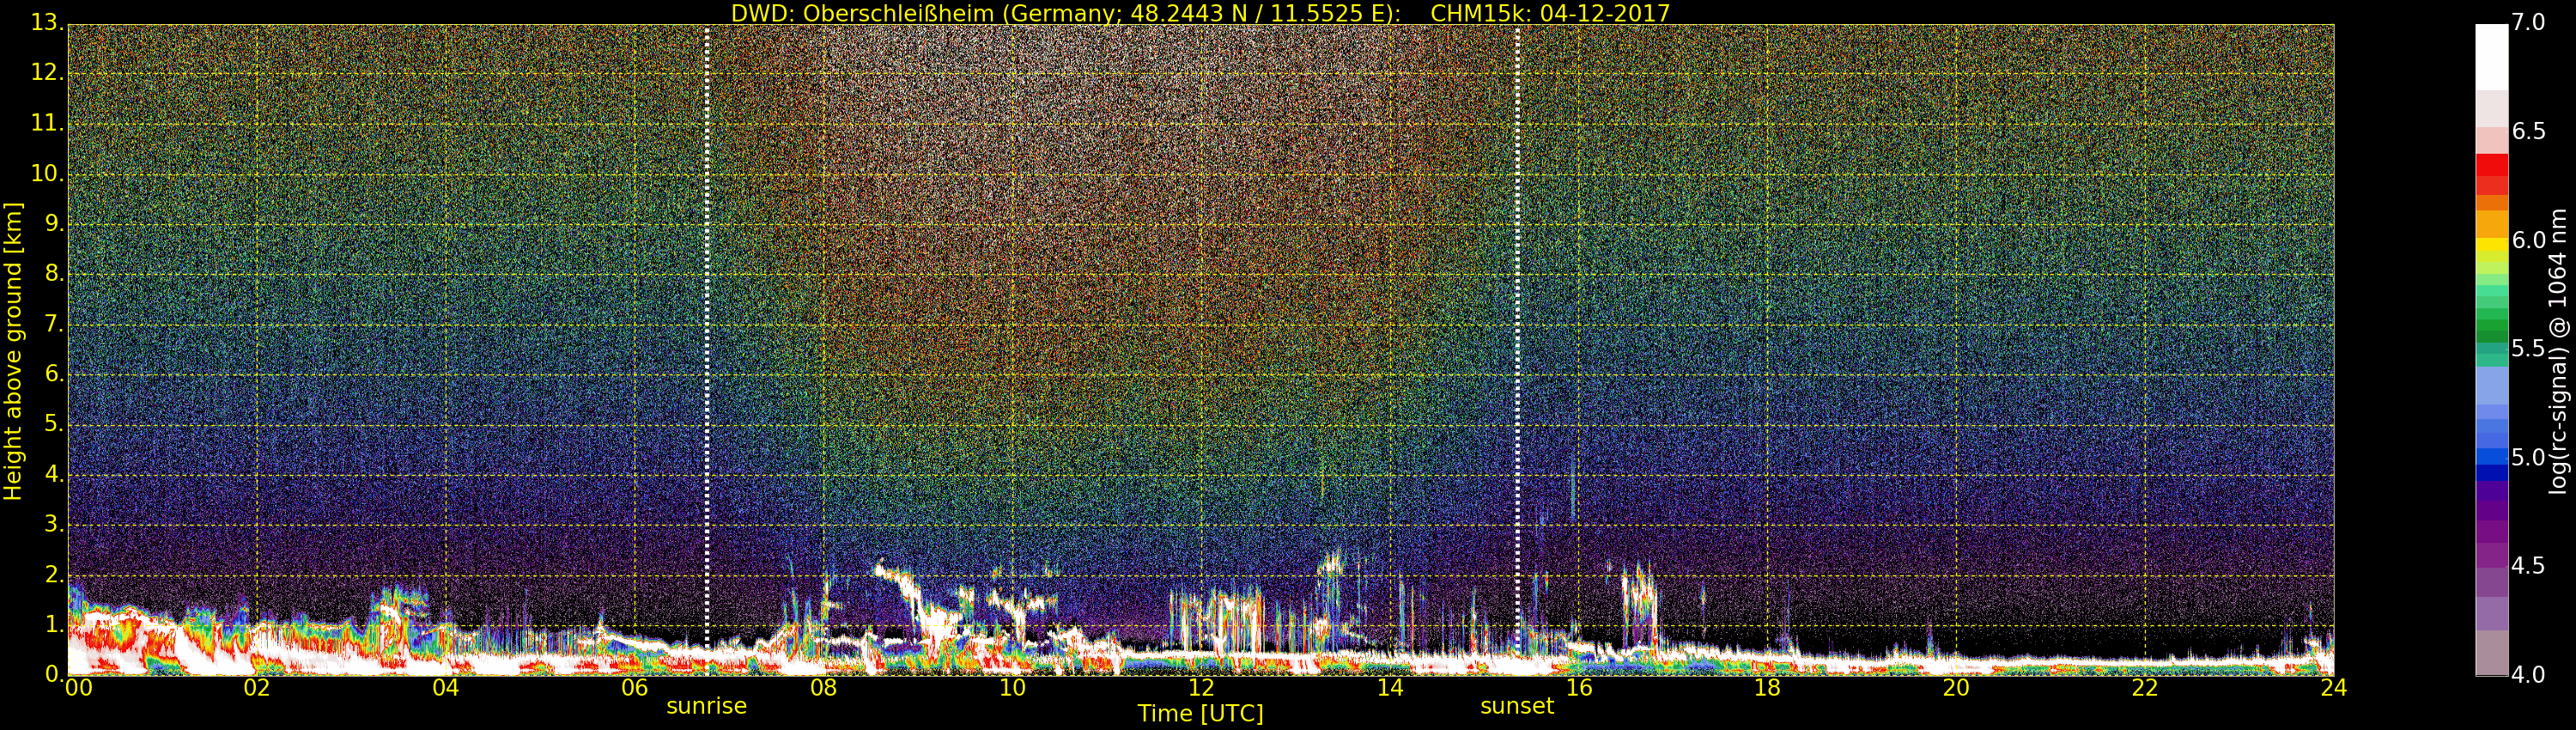Image resolution: width=2576 pixels, height=730 pixels.
Task: Click the 24 tick at the time axis end
Action: tap(2334, 688)
